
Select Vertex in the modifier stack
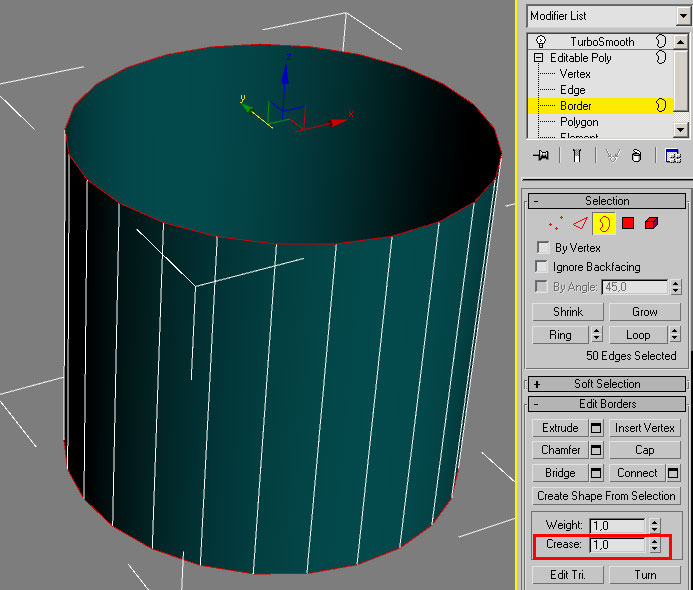point(575,74)
